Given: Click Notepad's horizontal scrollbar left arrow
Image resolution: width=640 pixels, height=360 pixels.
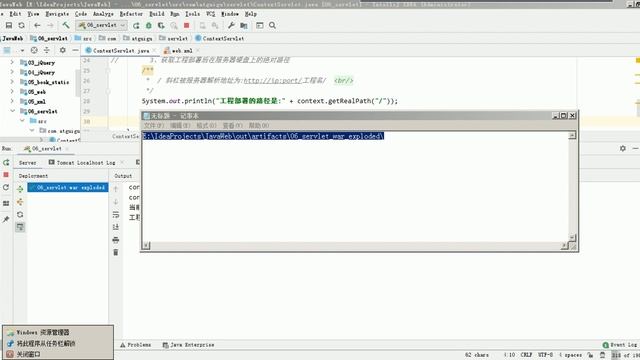Looking at the screenshot, I should click(x=146, y=245).
